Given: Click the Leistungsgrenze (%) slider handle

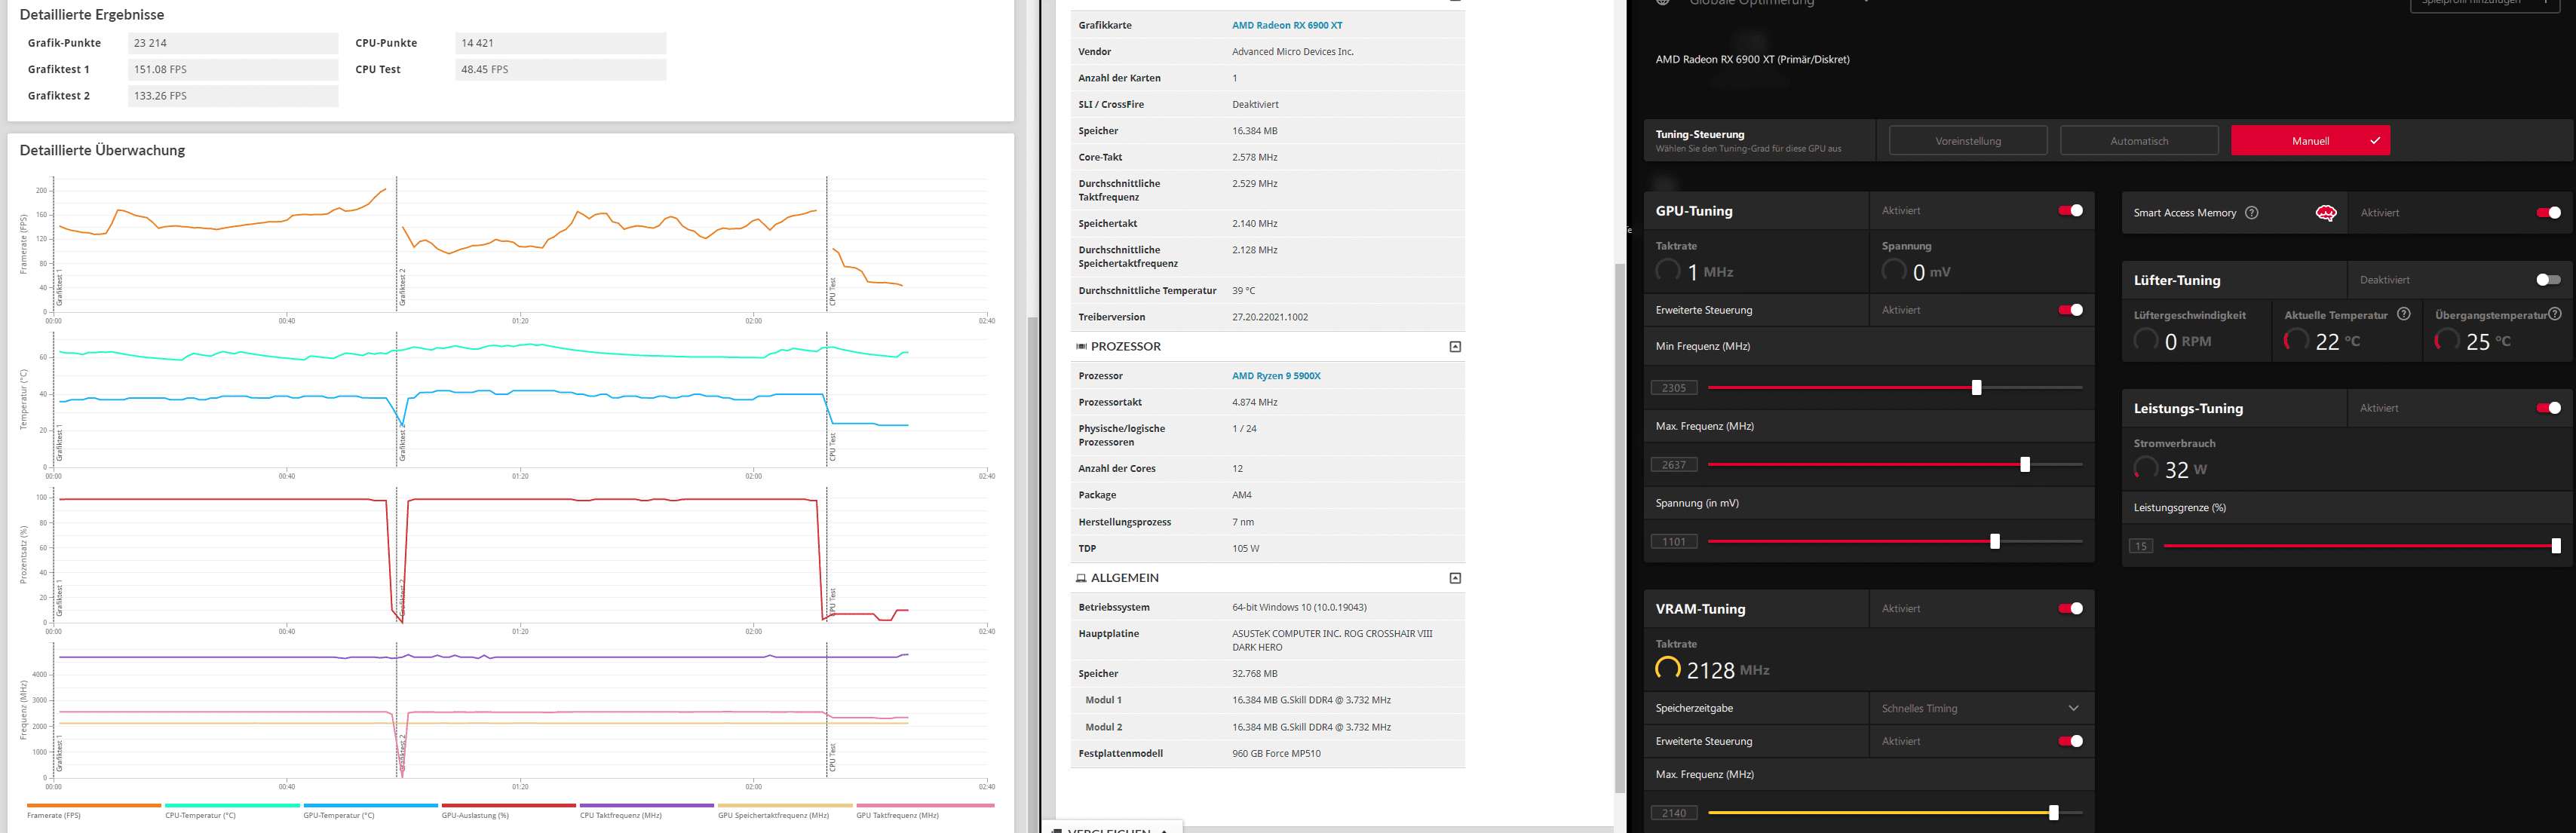Looking at the screenshot, I should pyautogui.click(x=2556, y=546).
